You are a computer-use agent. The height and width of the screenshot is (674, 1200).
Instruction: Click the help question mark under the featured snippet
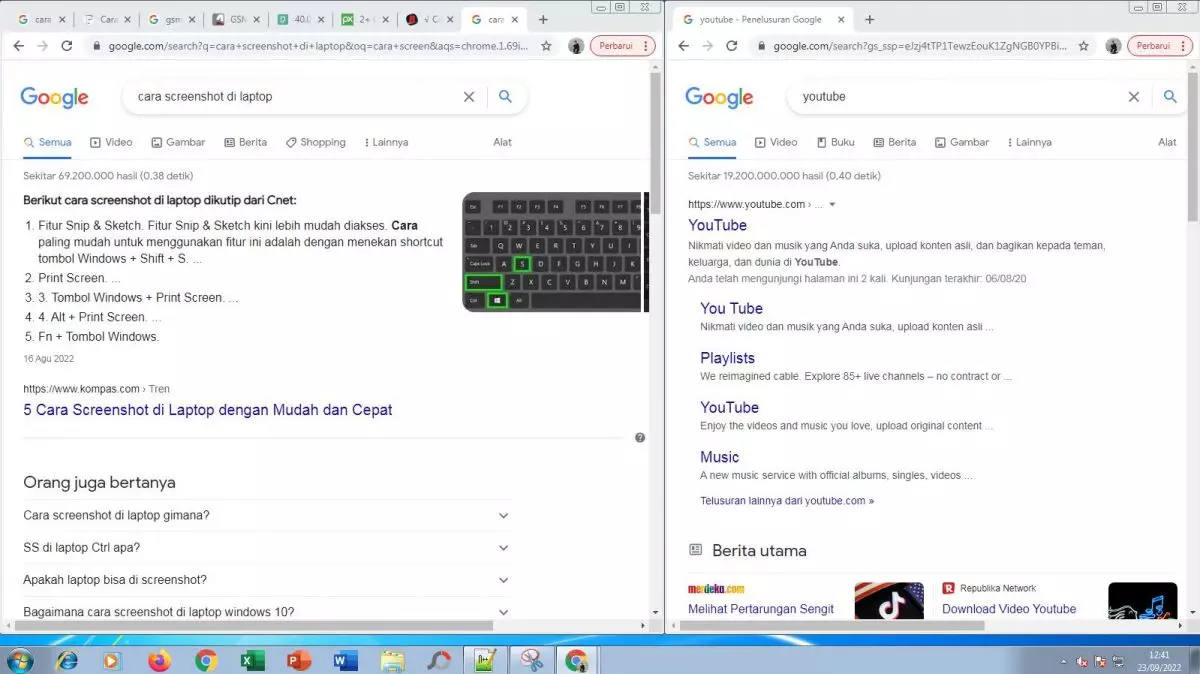640,437
